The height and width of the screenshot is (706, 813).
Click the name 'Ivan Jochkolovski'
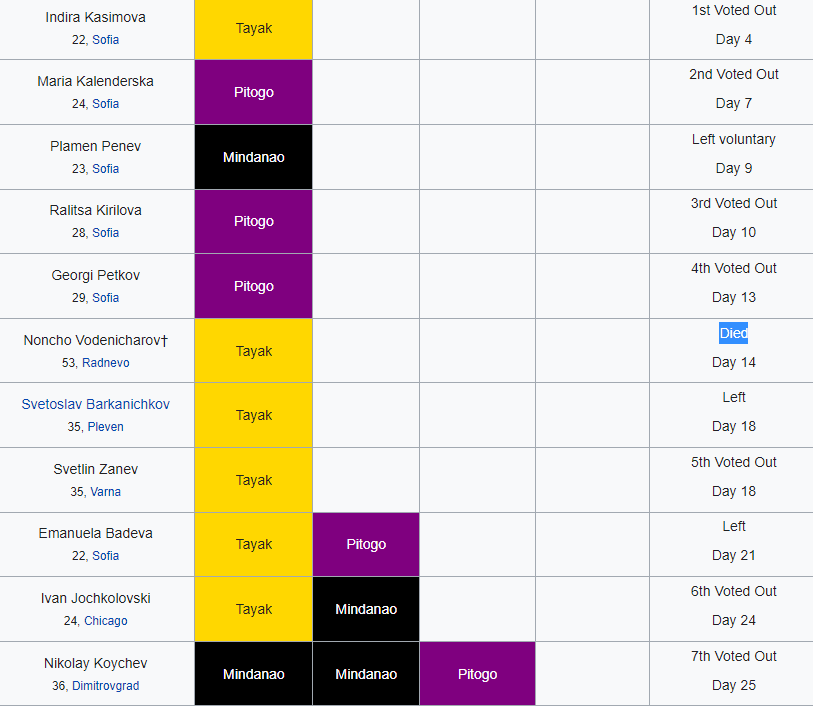pyautogui.click(x=95, y=598)
